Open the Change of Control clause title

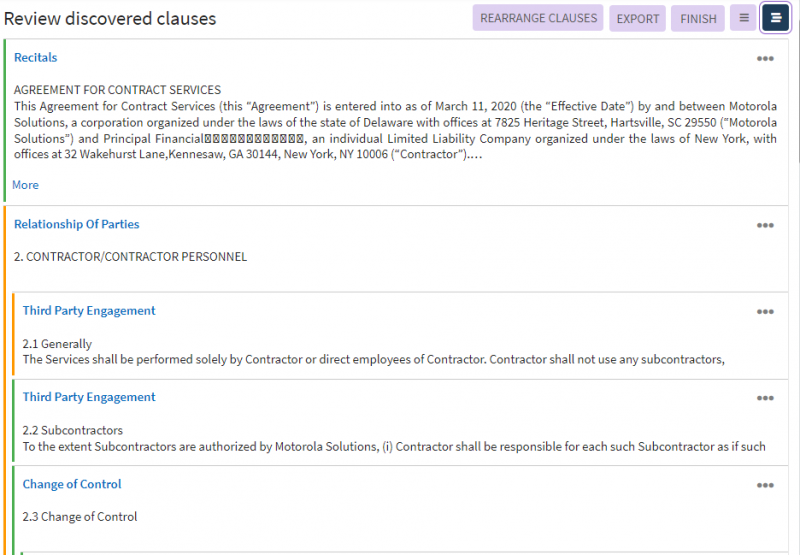[72, 484]
